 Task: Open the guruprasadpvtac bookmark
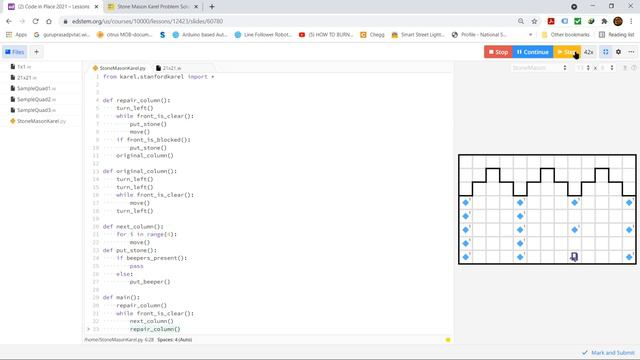tap(62, 35)
